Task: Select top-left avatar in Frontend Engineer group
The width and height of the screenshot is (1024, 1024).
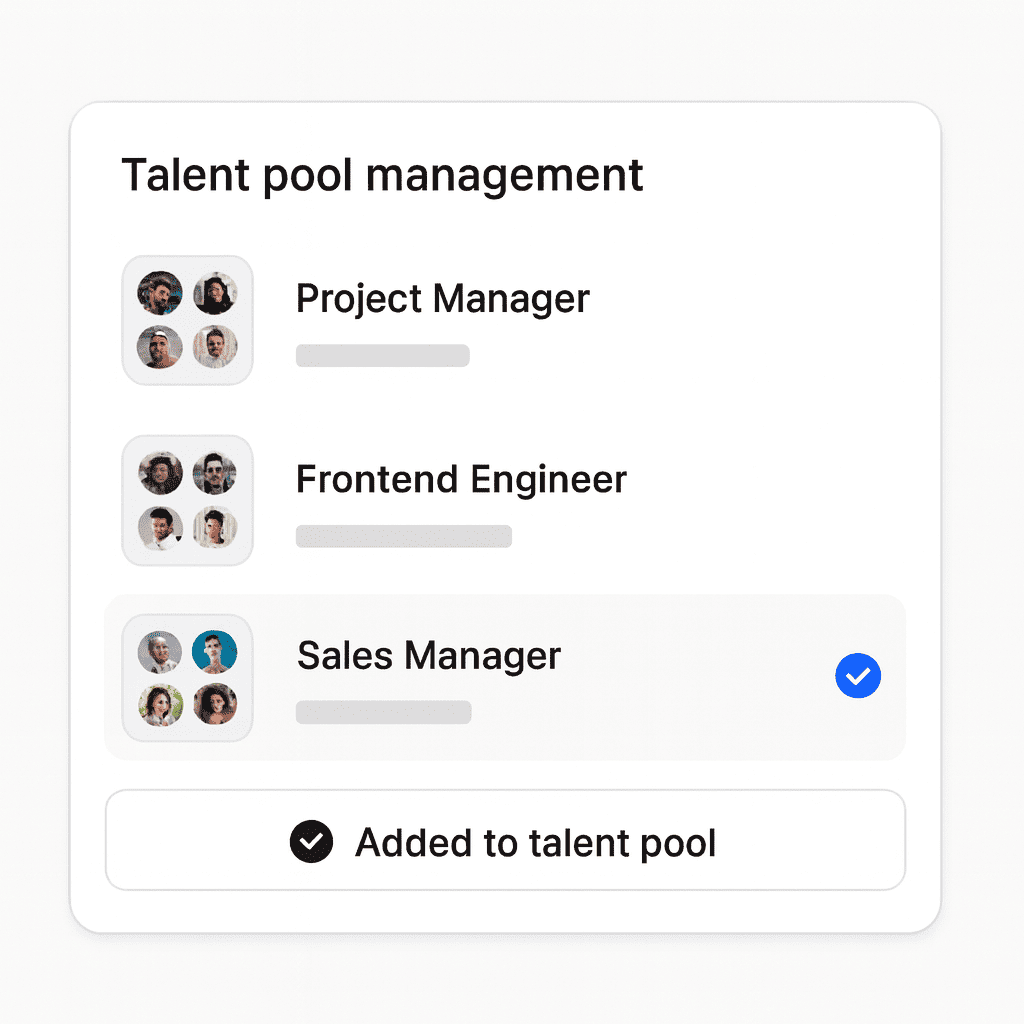Action: (160, 473)
